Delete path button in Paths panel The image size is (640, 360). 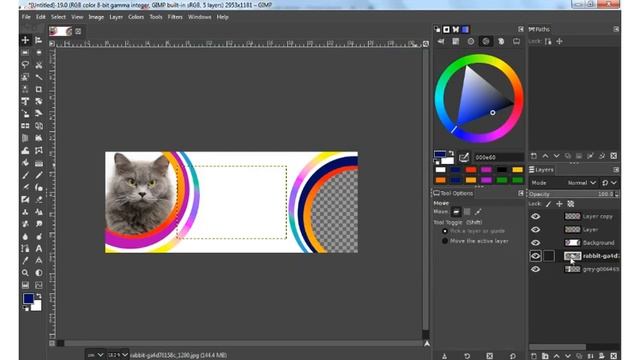click(x=613, y=156)
